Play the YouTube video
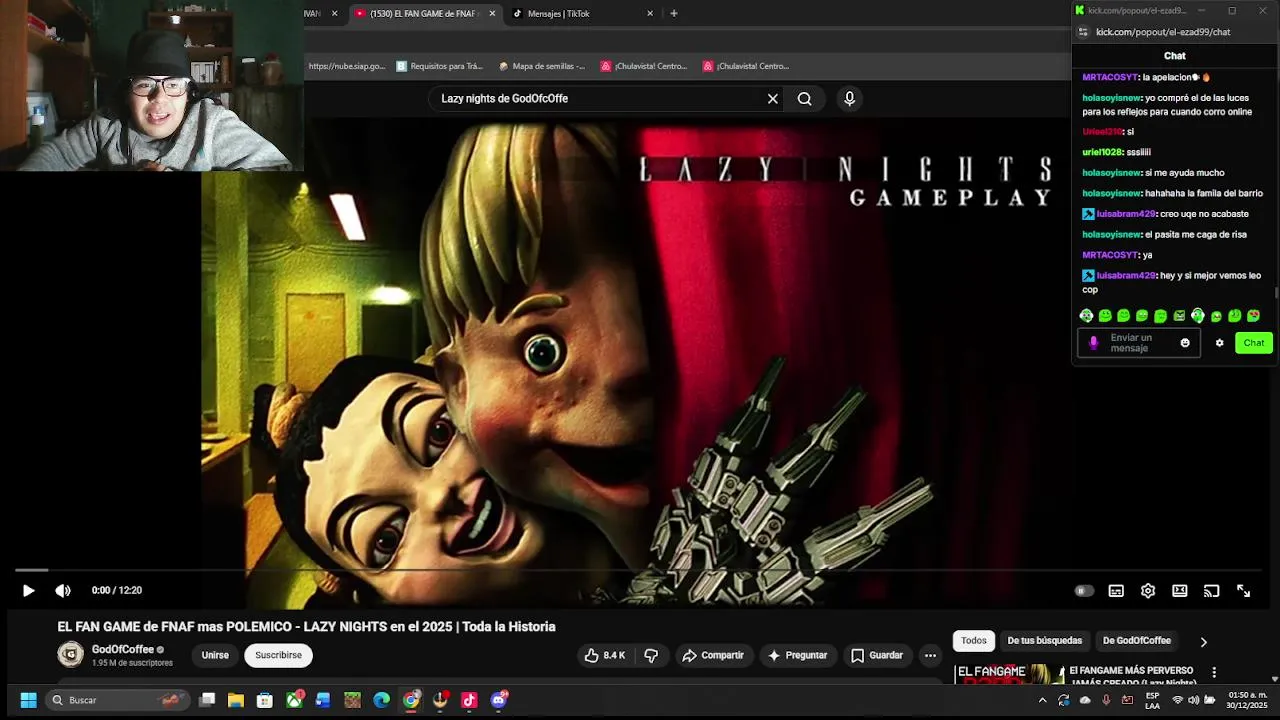Image resolution: width=1280 pixels, height=720 pixels. pyautogui.click(x=28, y=590)
